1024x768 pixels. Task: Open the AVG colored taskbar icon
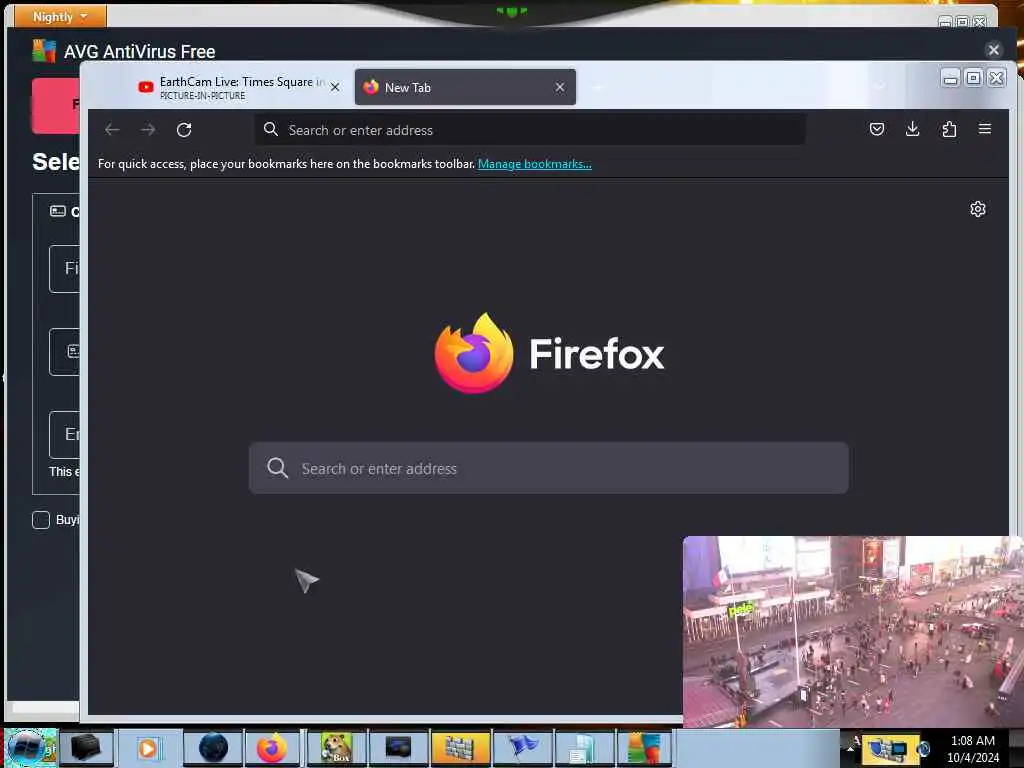(x=644, y=748)
